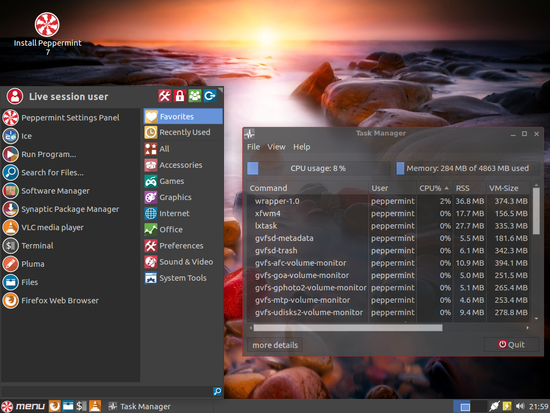Click the CPU usage progress bar
550x413 pixels.
pyautogui.click(x=318, y=168)
